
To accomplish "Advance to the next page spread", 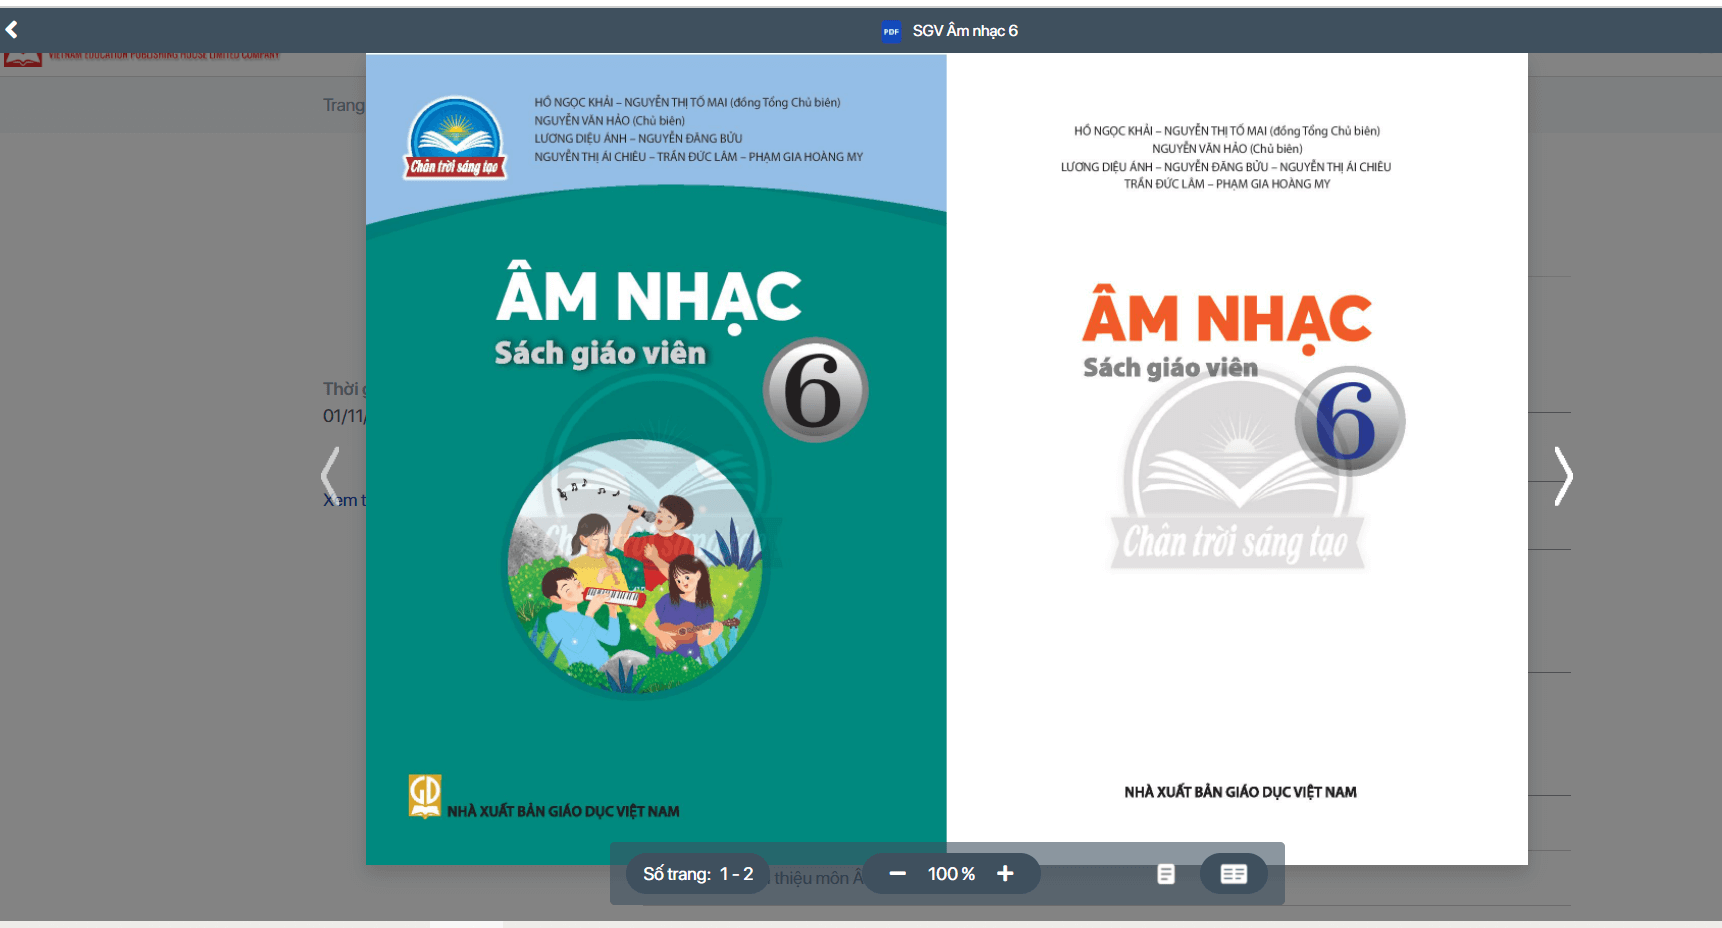I will 1563,476.
